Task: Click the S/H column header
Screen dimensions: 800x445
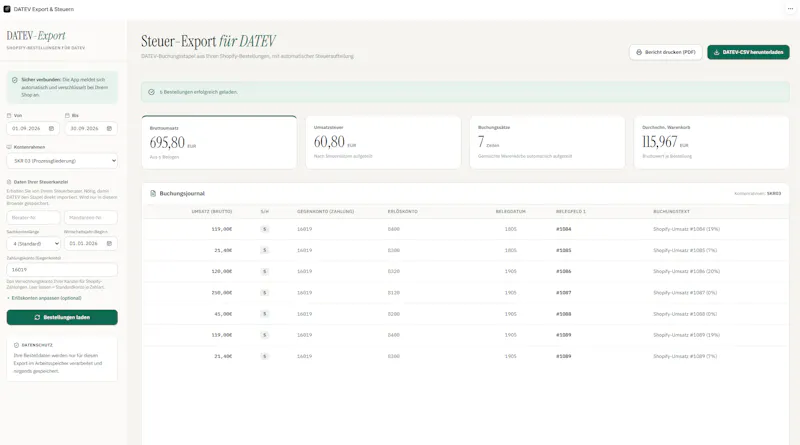Action: [x=264, y=211]
